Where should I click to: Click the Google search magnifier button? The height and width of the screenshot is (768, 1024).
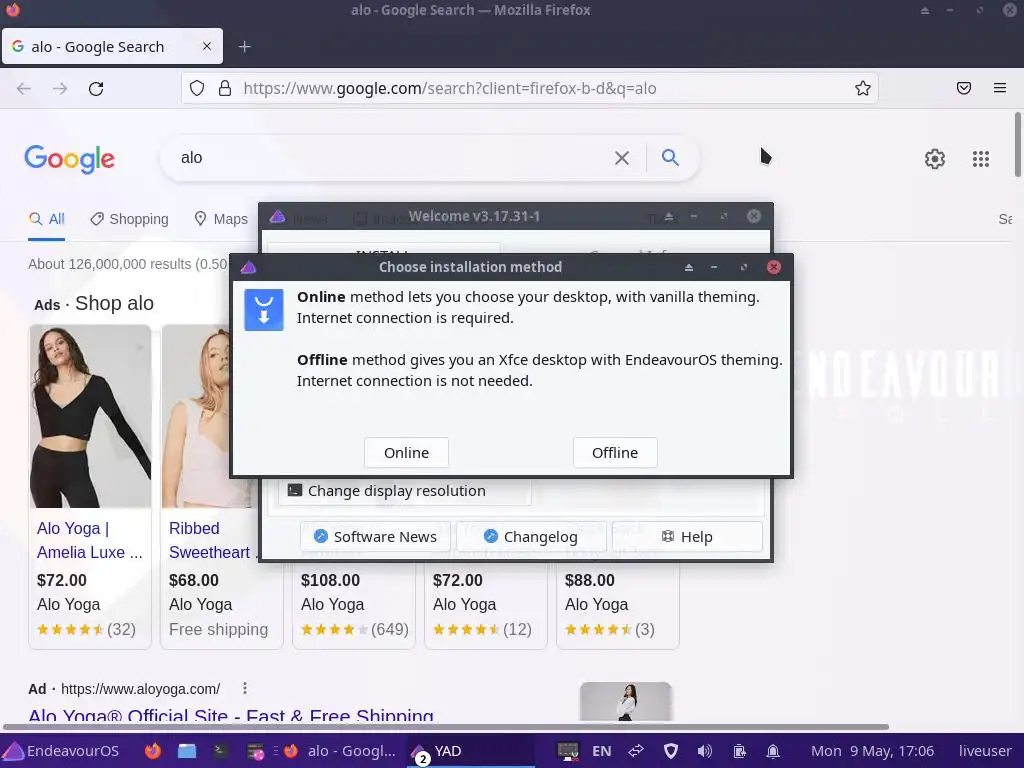pos(670,157)
